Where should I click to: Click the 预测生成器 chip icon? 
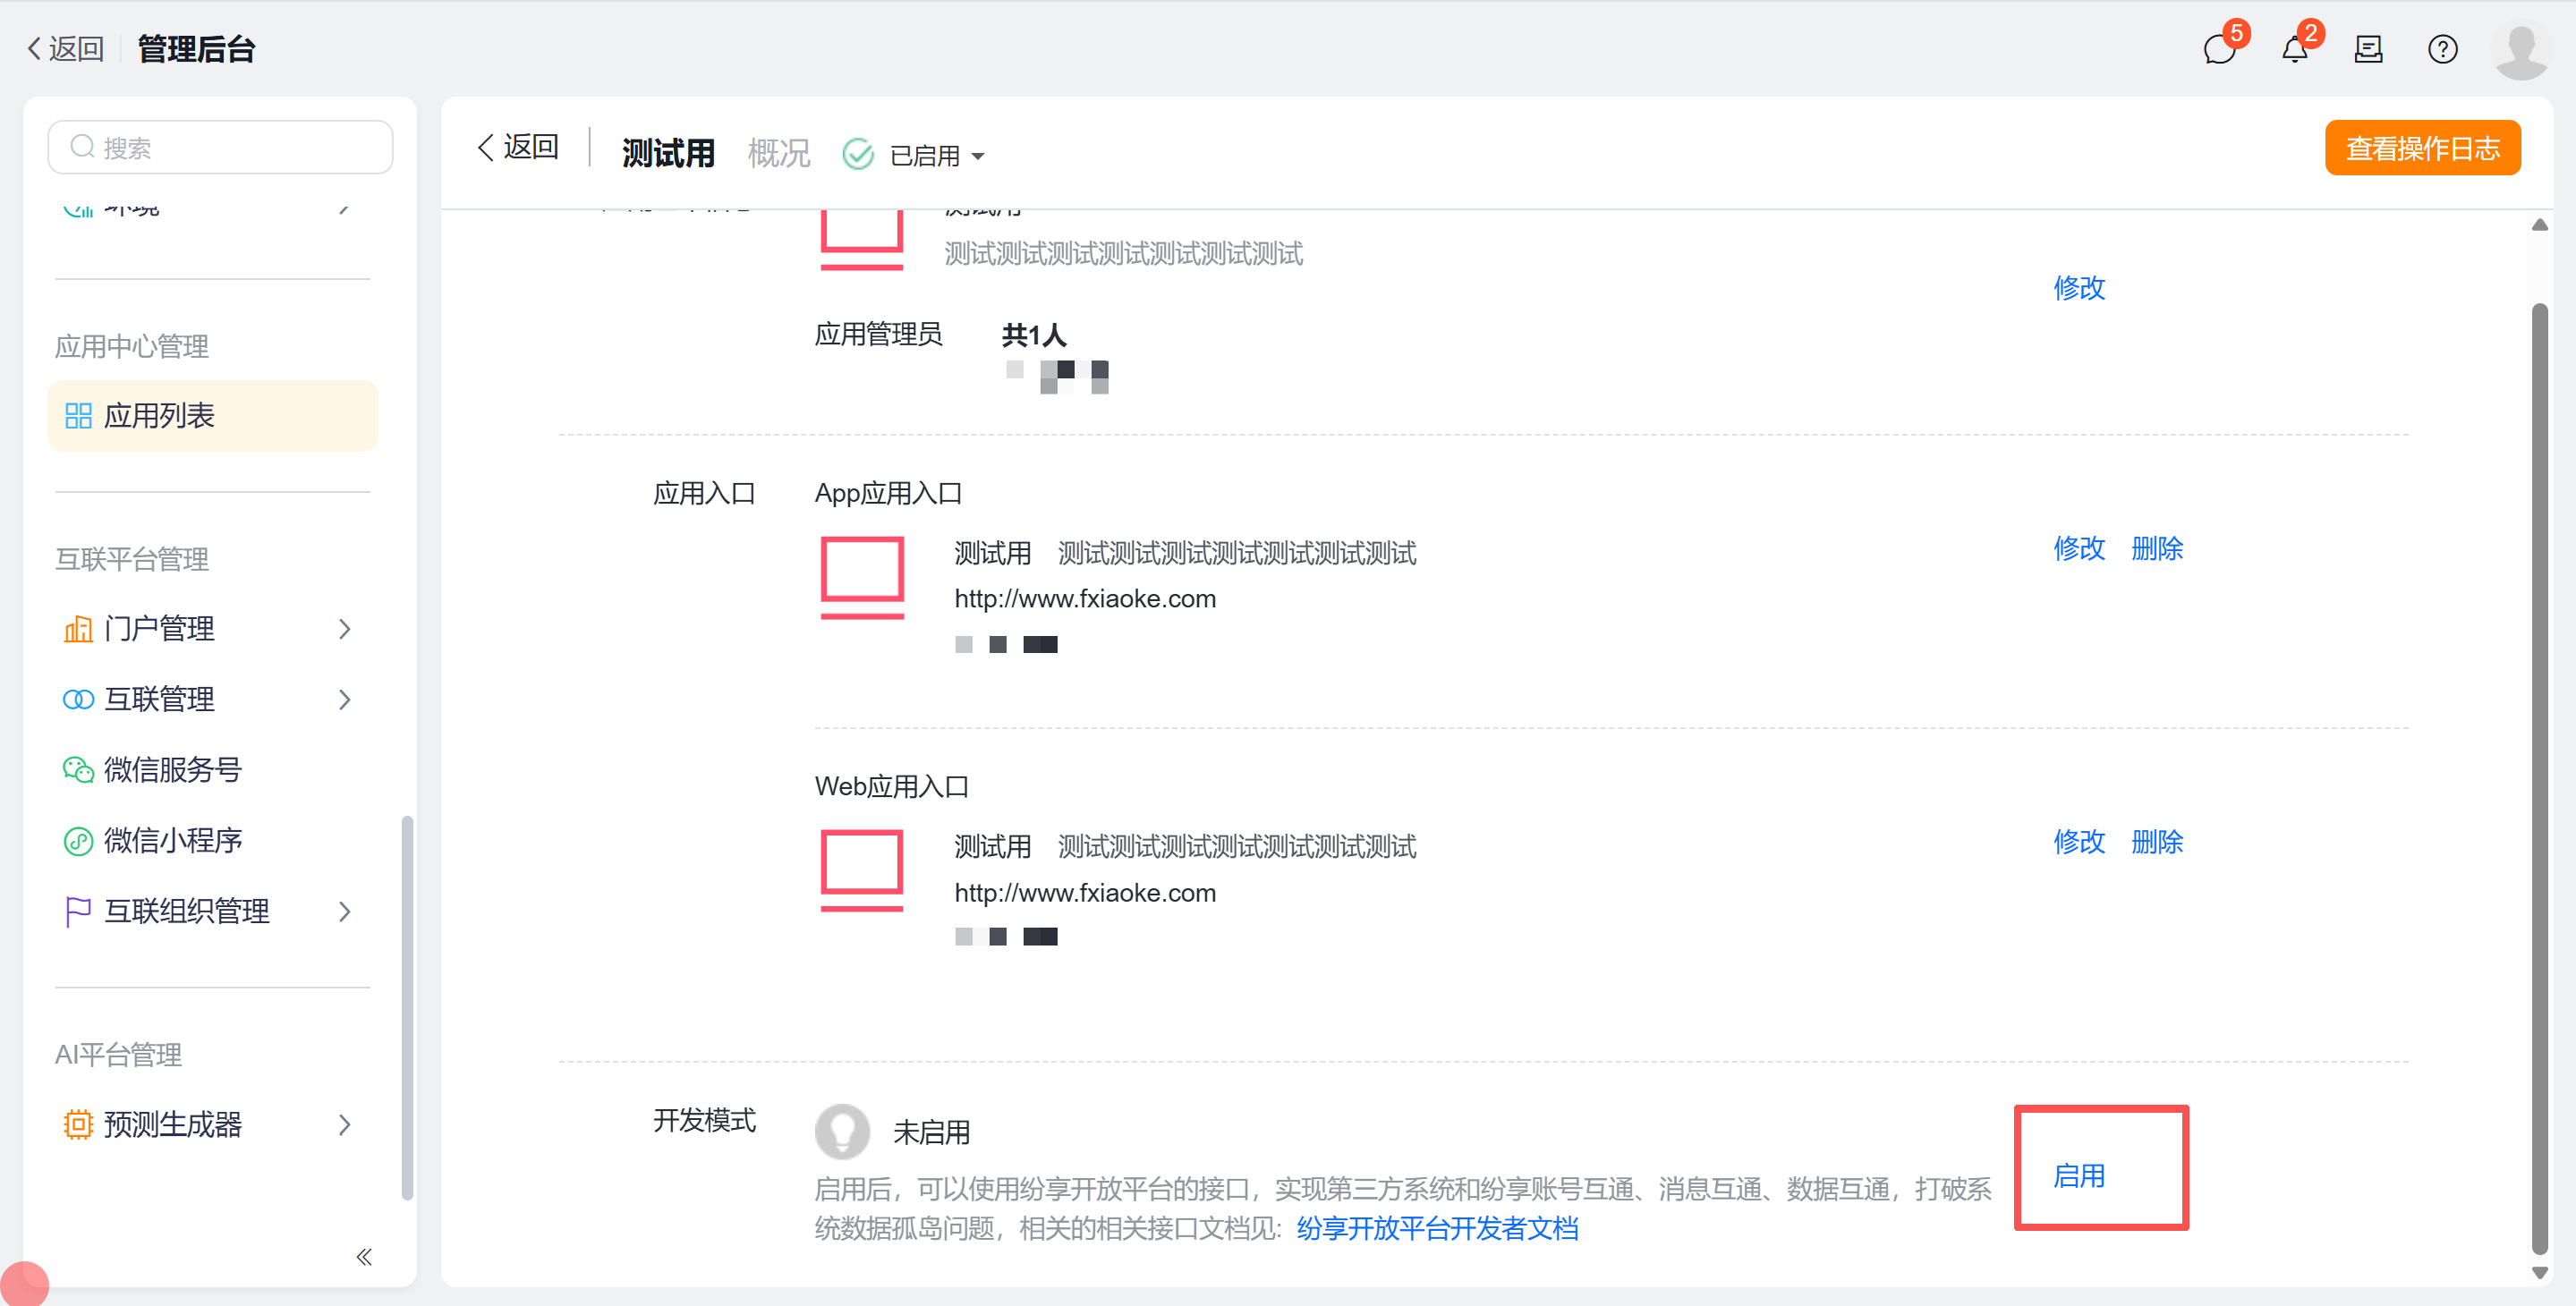click(78, 1124)
